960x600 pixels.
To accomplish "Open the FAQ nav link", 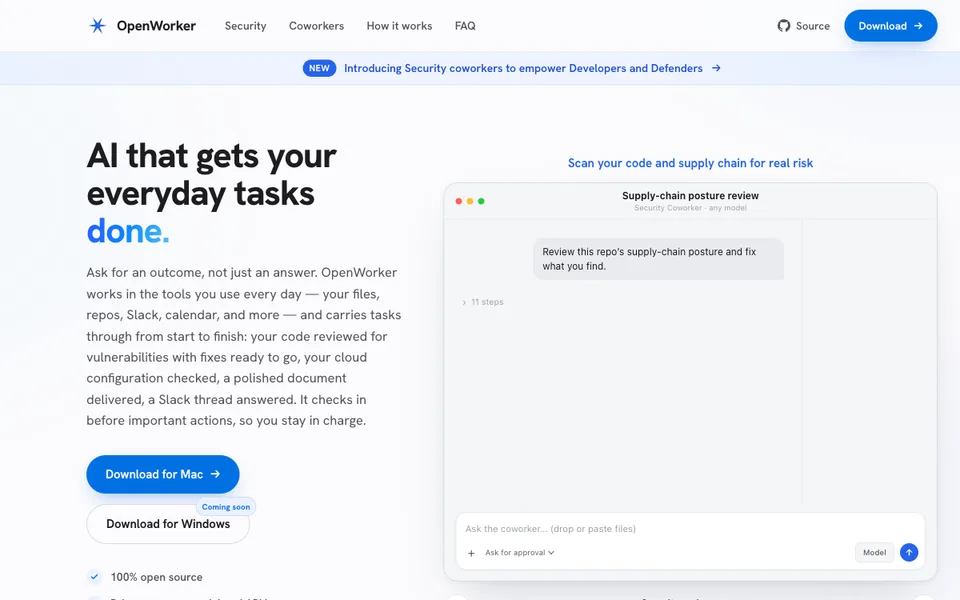I will click(x=465, y=26).
